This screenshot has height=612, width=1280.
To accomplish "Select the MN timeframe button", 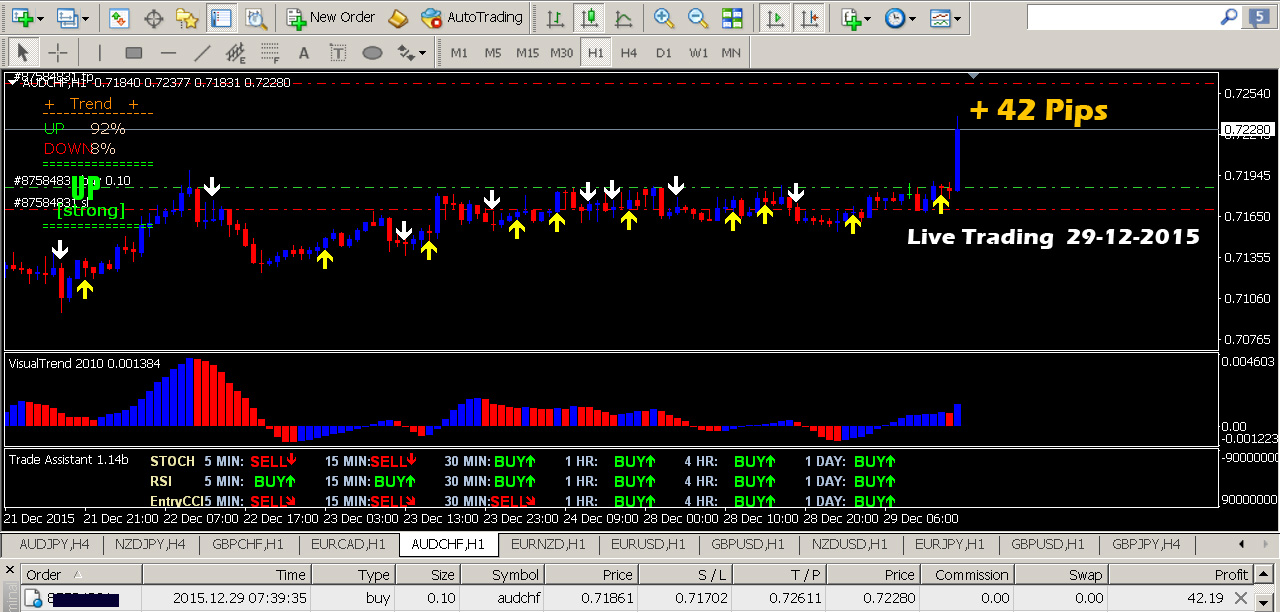I will point(731,52).
